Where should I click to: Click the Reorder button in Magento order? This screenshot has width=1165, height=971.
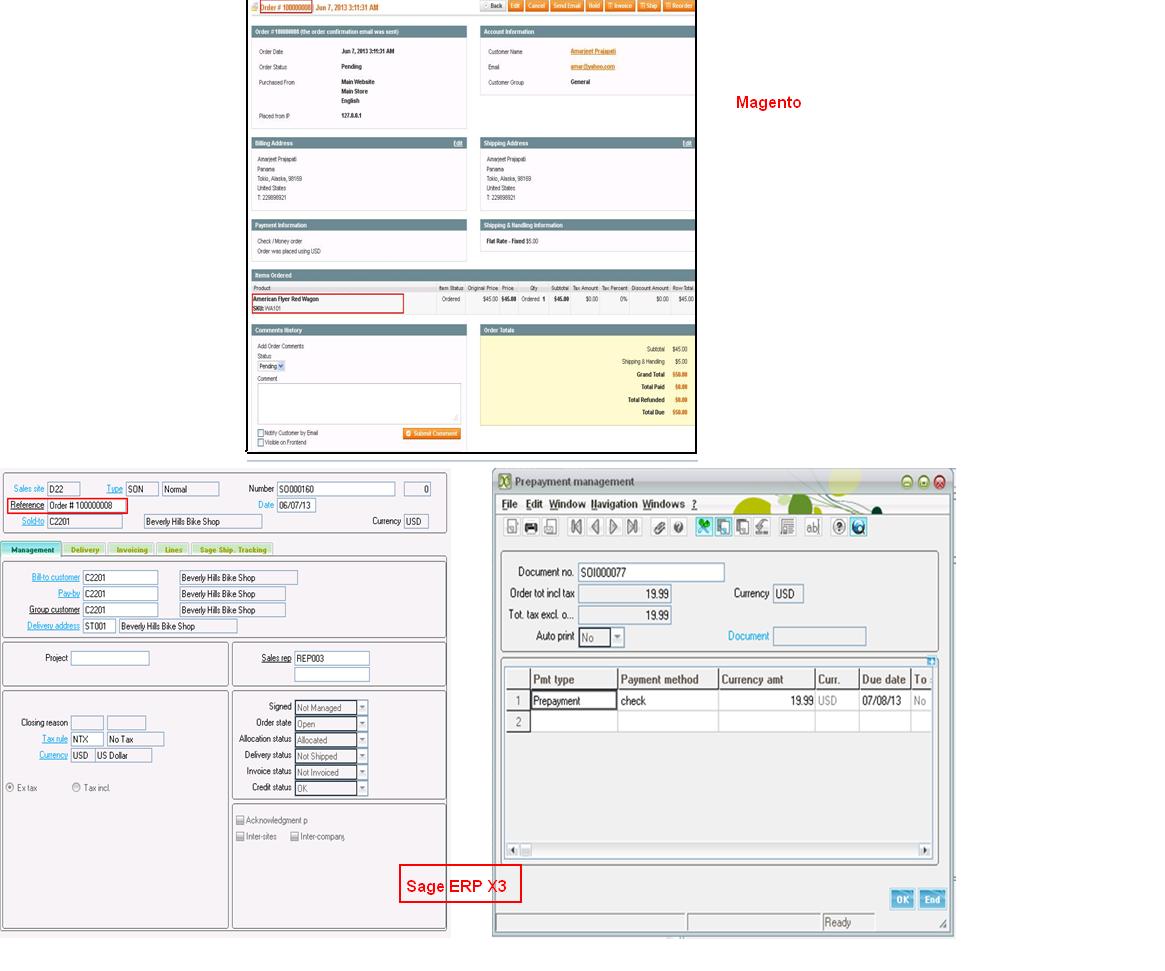click(x=678, y=6)
